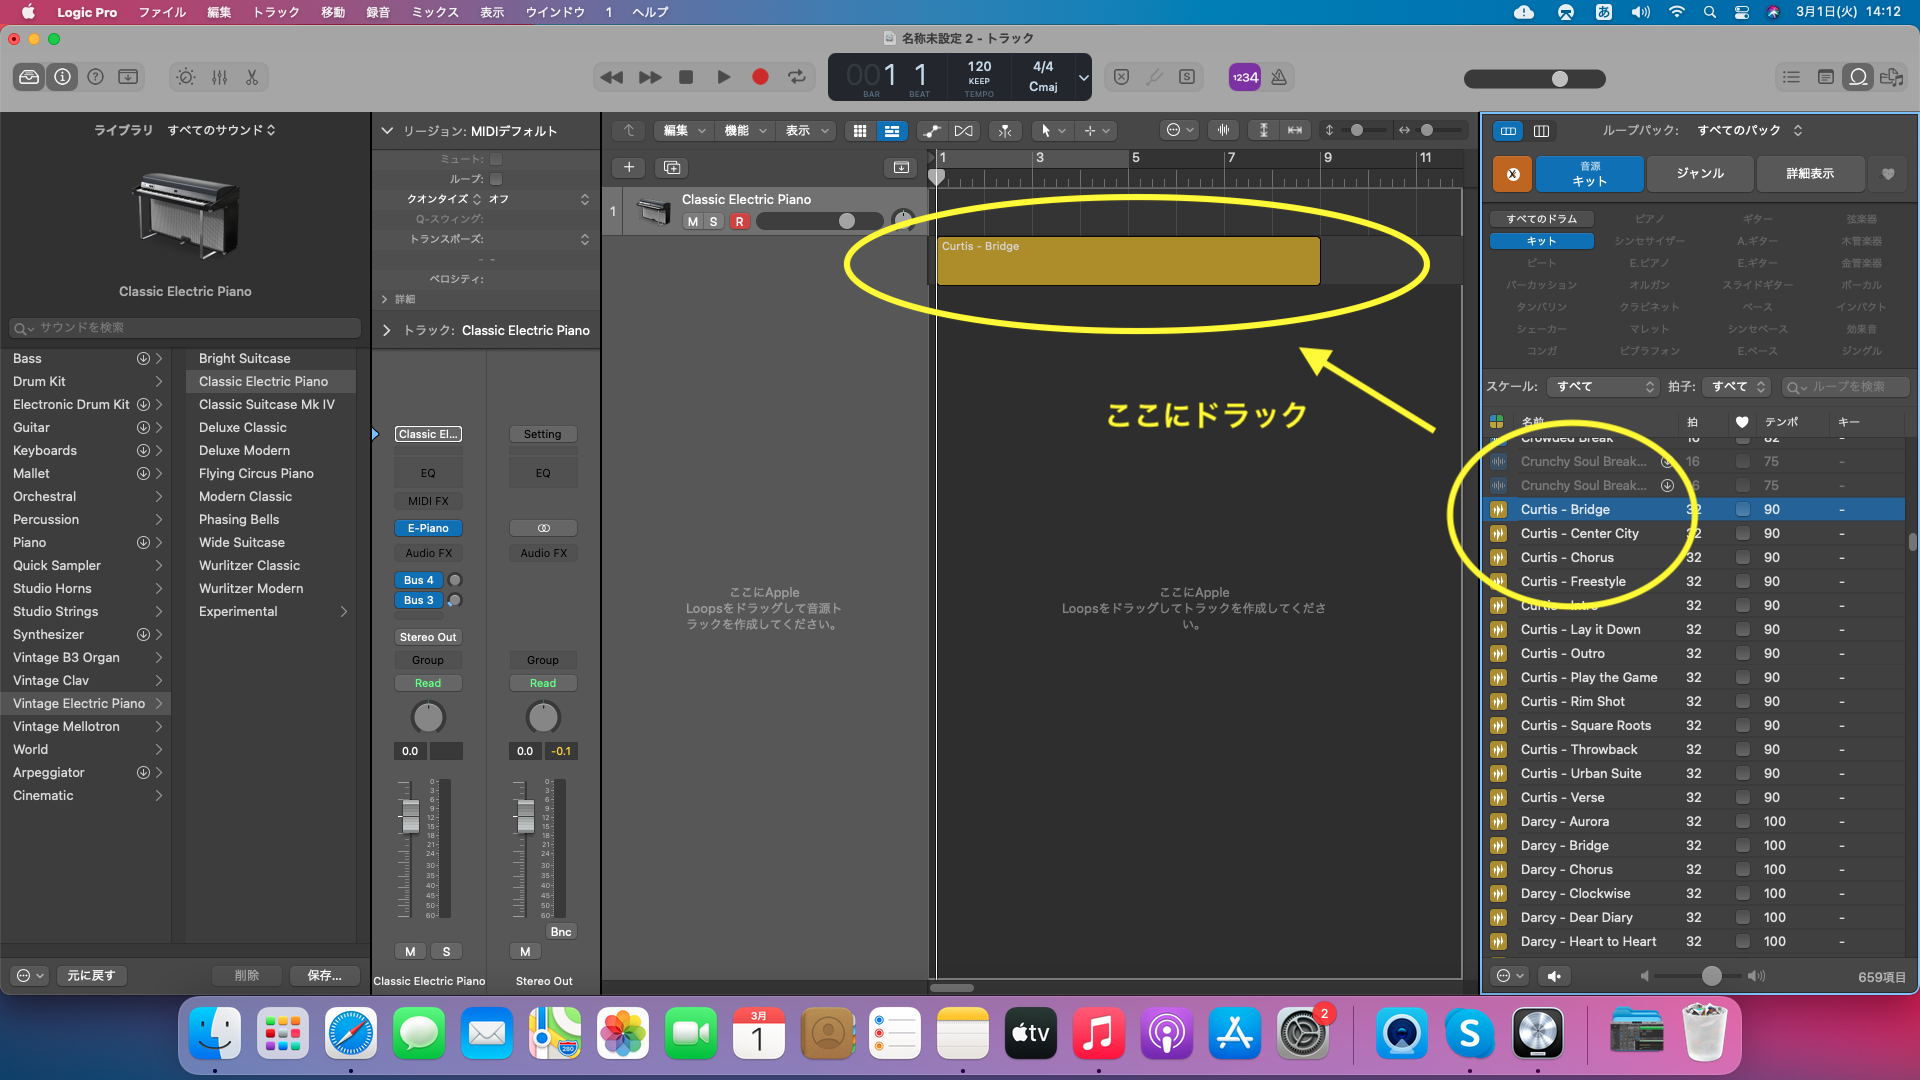1920x1080 pixels.
Task: Click the Bus 4 send button
Action: coord(419,580)
